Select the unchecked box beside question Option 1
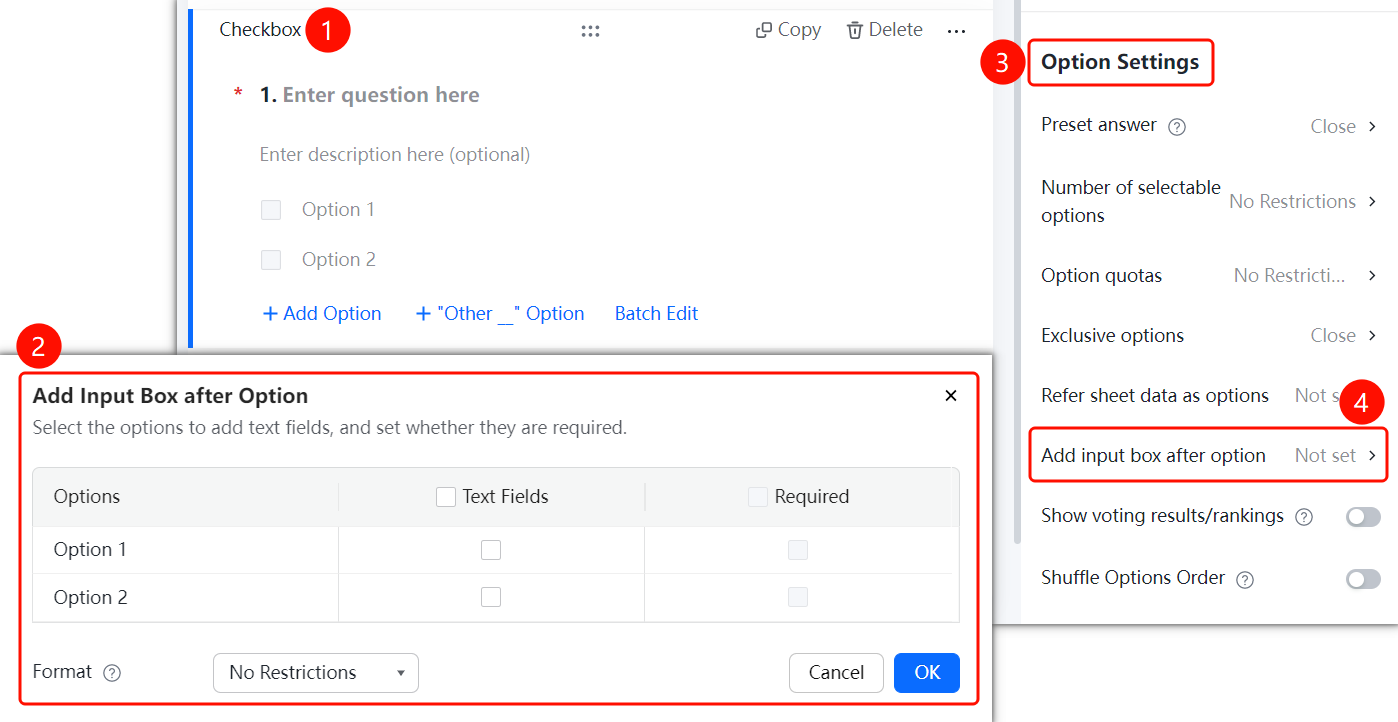The width and height of the screenshot is (1398, 722). pos(271,210)
